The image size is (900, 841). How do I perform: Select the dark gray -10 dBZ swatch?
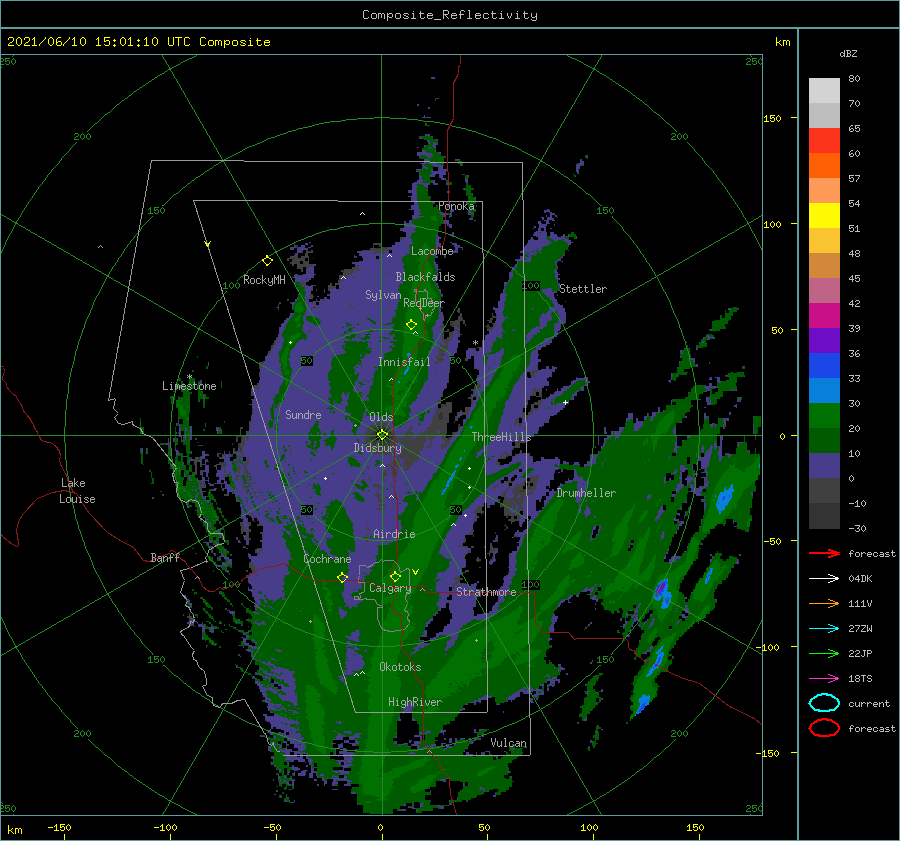824,515
